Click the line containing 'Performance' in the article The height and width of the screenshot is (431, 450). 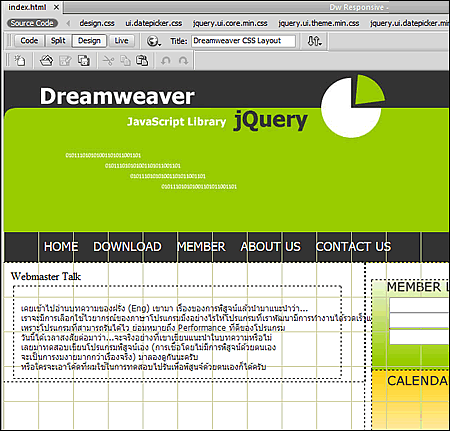[x=153, y=328]
